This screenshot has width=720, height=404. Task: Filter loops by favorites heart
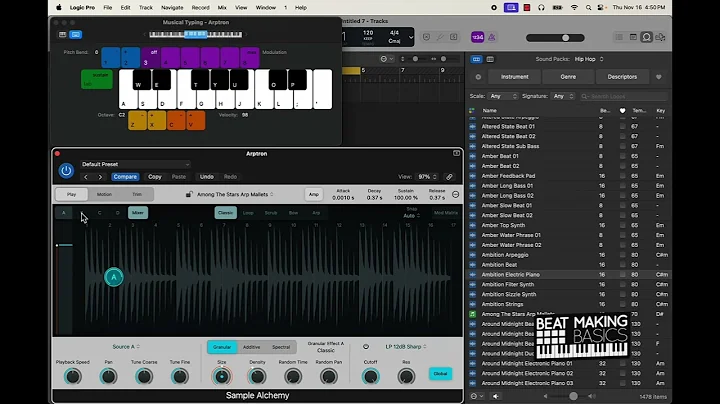[659, 77]
